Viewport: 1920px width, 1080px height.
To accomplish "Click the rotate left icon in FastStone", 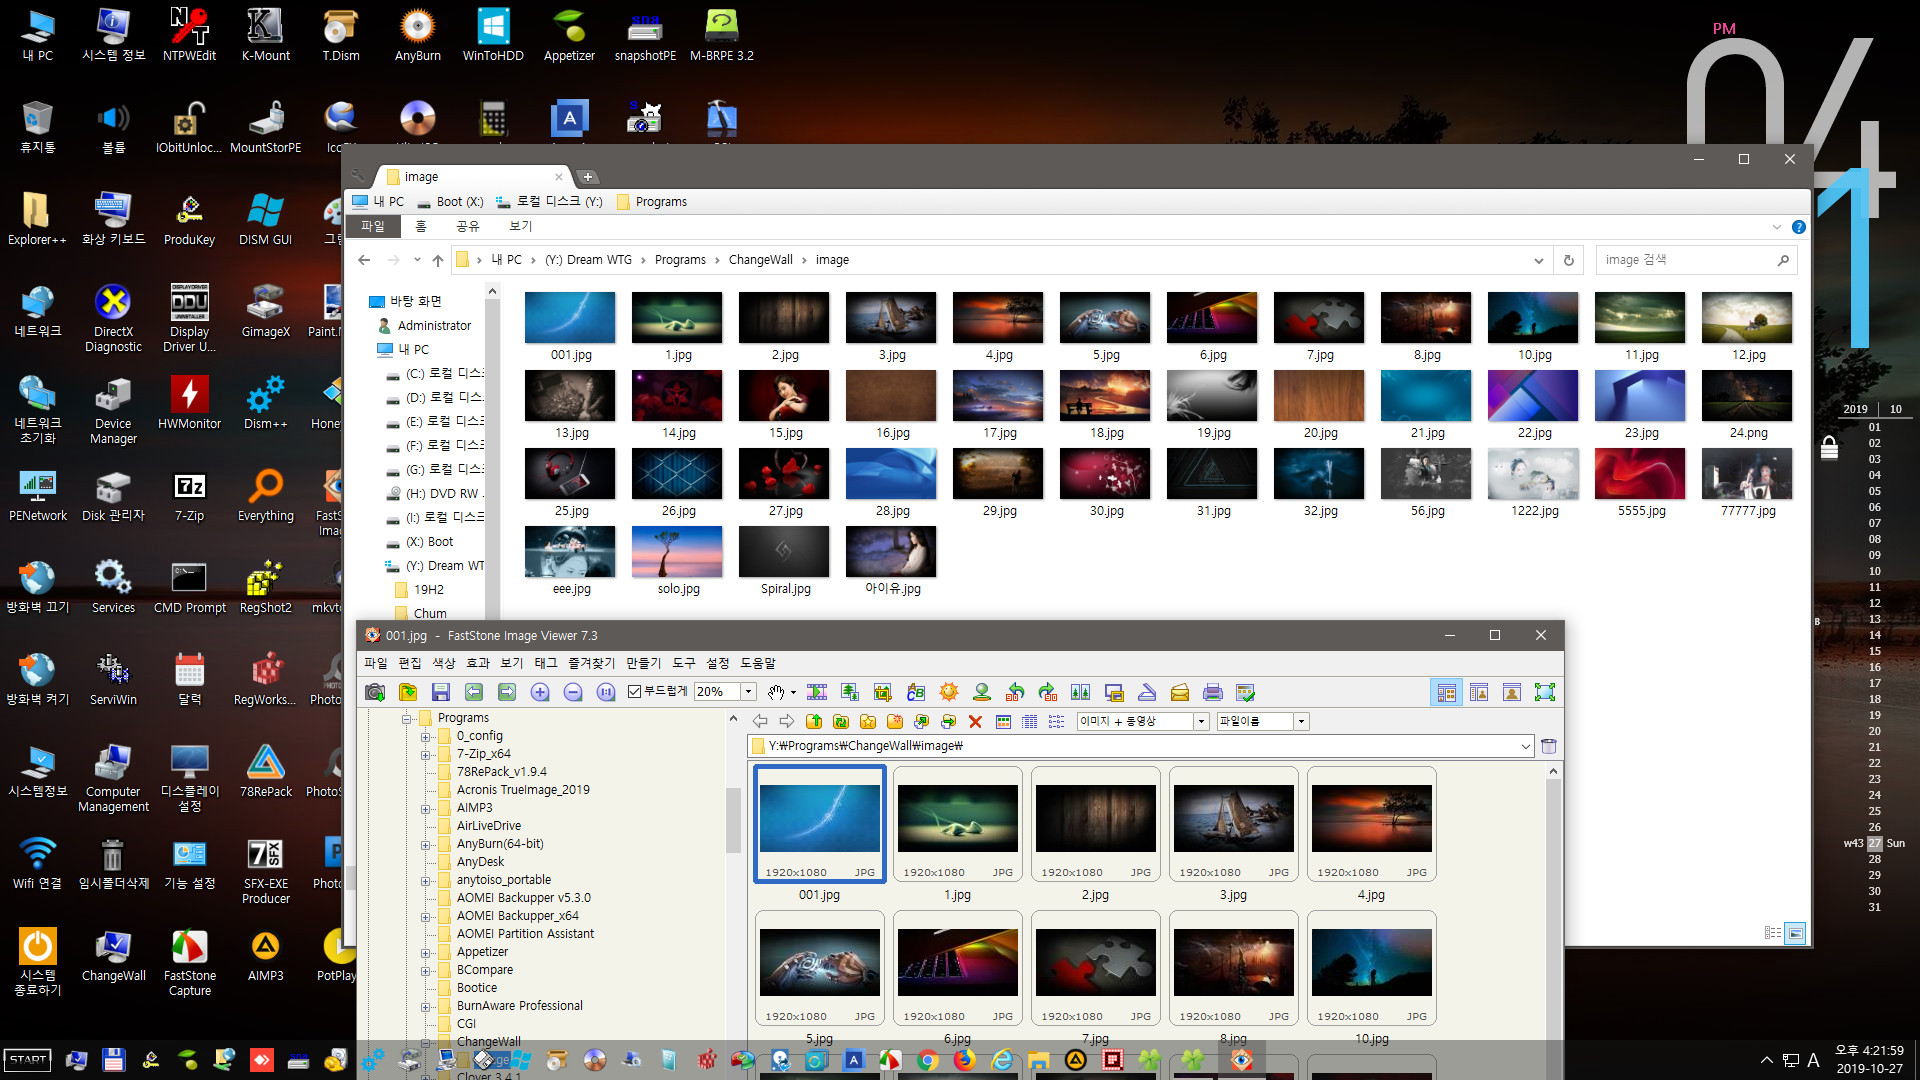I will tap(1015, 692).
